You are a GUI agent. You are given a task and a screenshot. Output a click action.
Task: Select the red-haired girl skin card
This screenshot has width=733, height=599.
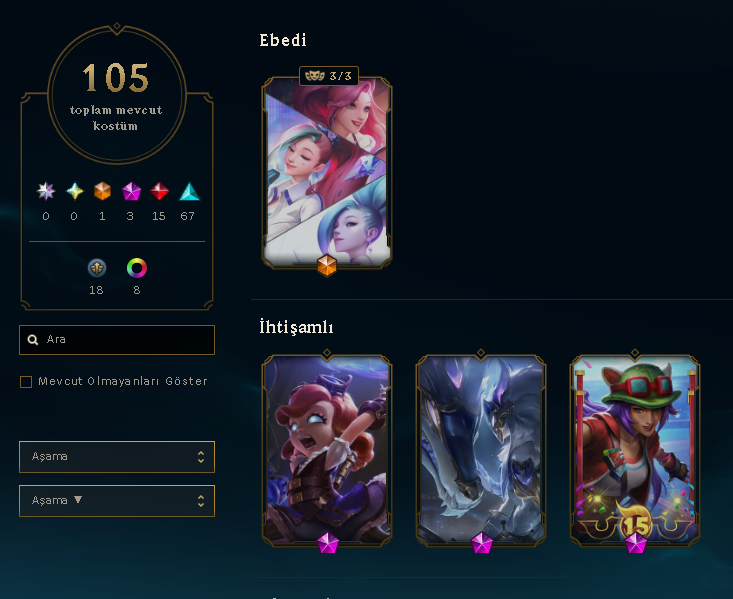point(327,450)
